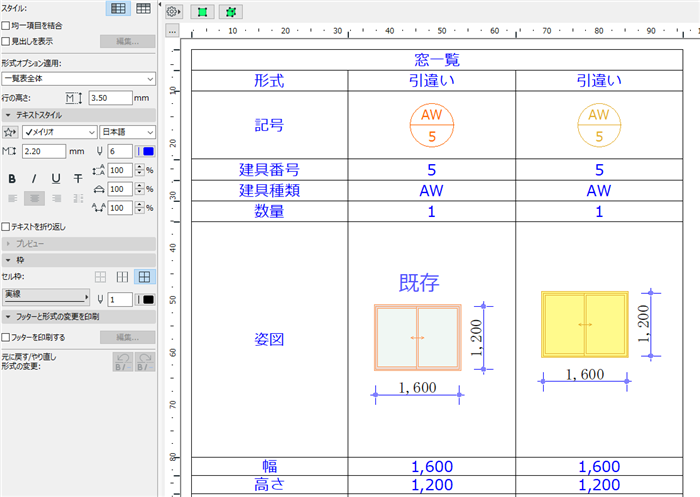Align cell text to the right
Image resolution: width=700 pixels, height=497 pixels.
57,198
